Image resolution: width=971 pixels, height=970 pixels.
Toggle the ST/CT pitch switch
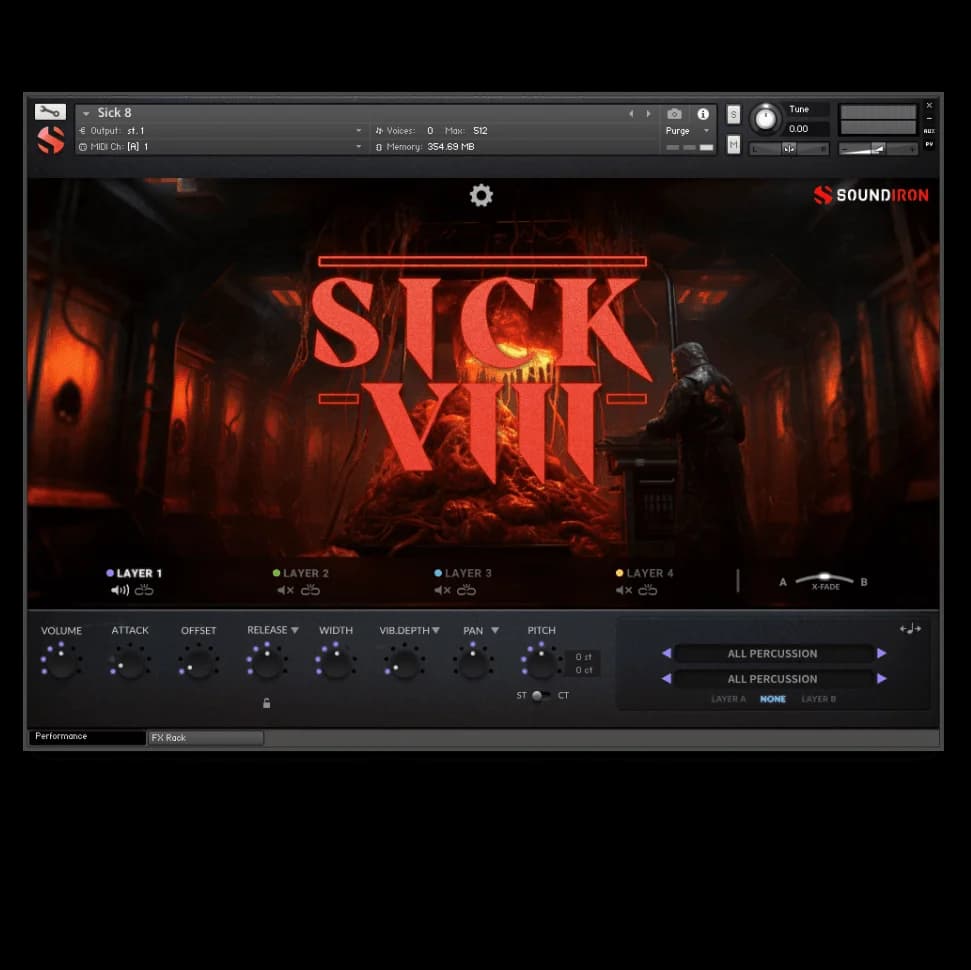click(539, 696)
